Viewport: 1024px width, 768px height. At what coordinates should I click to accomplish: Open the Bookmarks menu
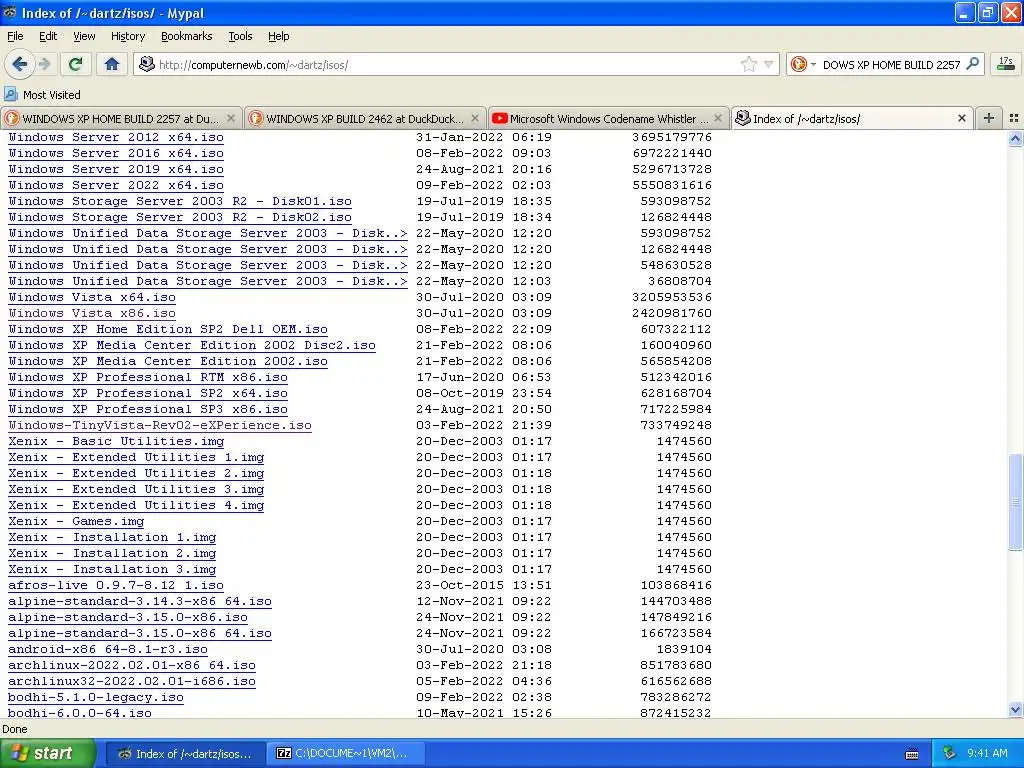pos(186,36)
